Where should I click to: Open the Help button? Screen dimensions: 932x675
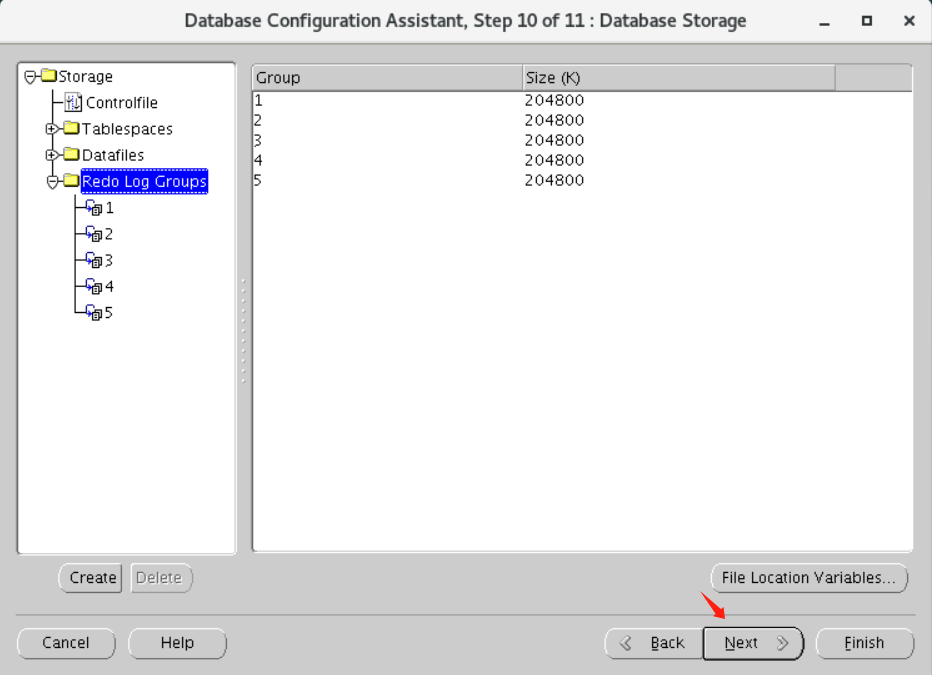click(177, 643)
